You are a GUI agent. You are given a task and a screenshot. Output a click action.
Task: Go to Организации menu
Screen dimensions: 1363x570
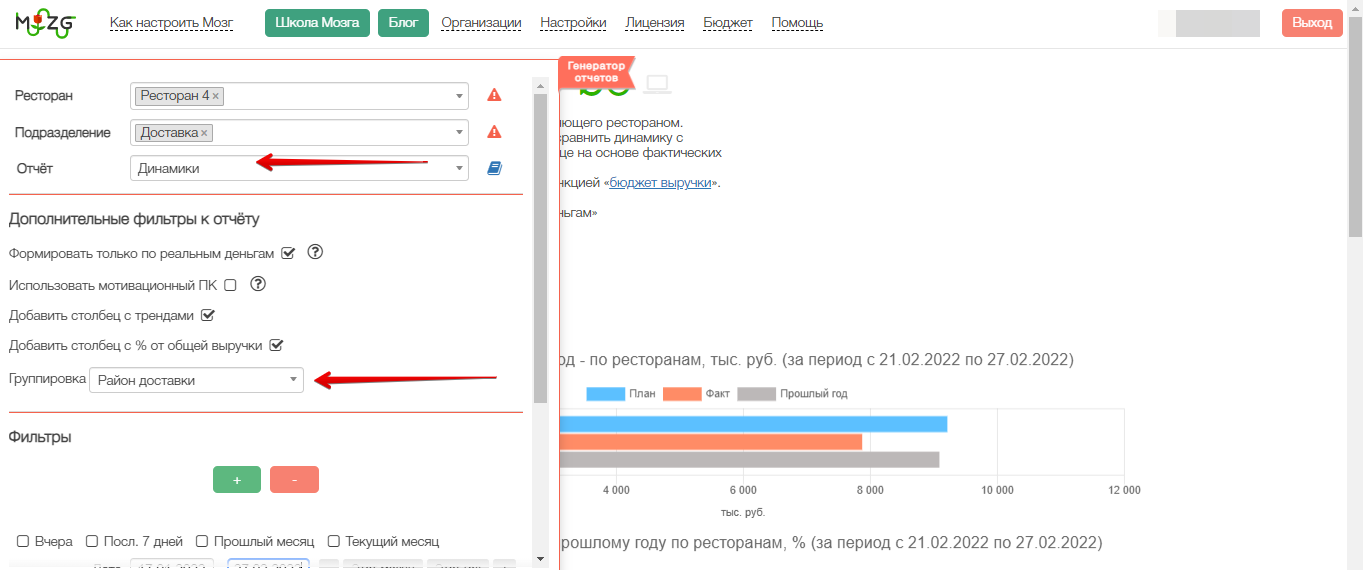click(481, 23)
